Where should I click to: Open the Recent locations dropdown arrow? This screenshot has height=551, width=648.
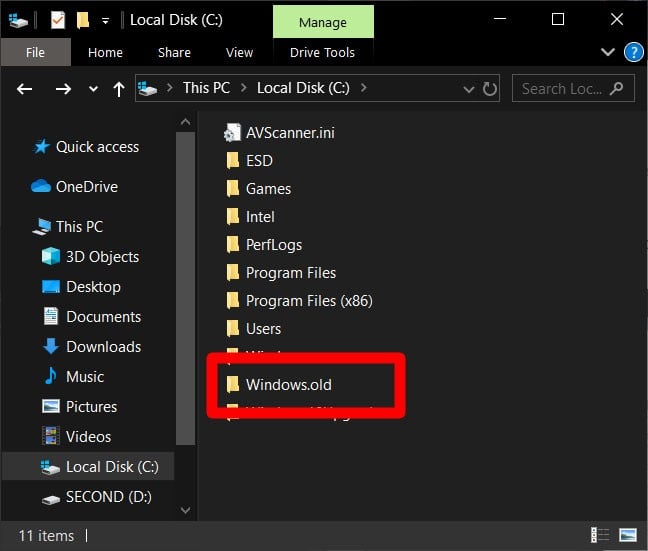tap(93, 89)
